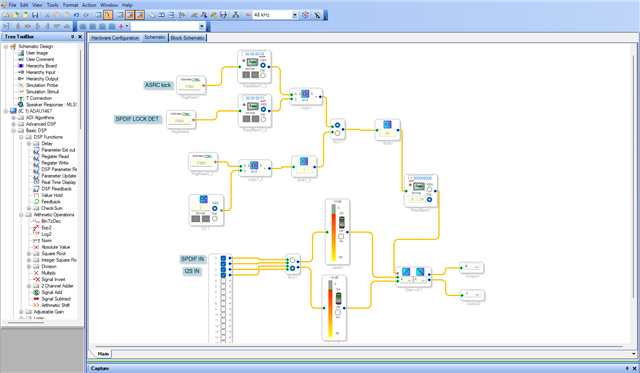This screenshot has width=640, height=373.
Task: Expand the Advanced DSP folder
Action: click(13, 124)
